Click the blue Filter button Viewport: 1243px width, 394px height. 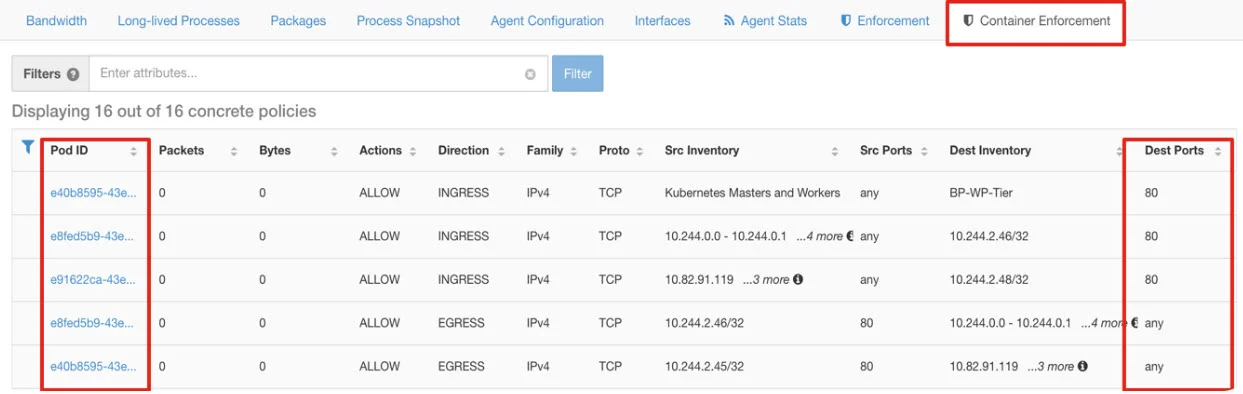(578, 74)
